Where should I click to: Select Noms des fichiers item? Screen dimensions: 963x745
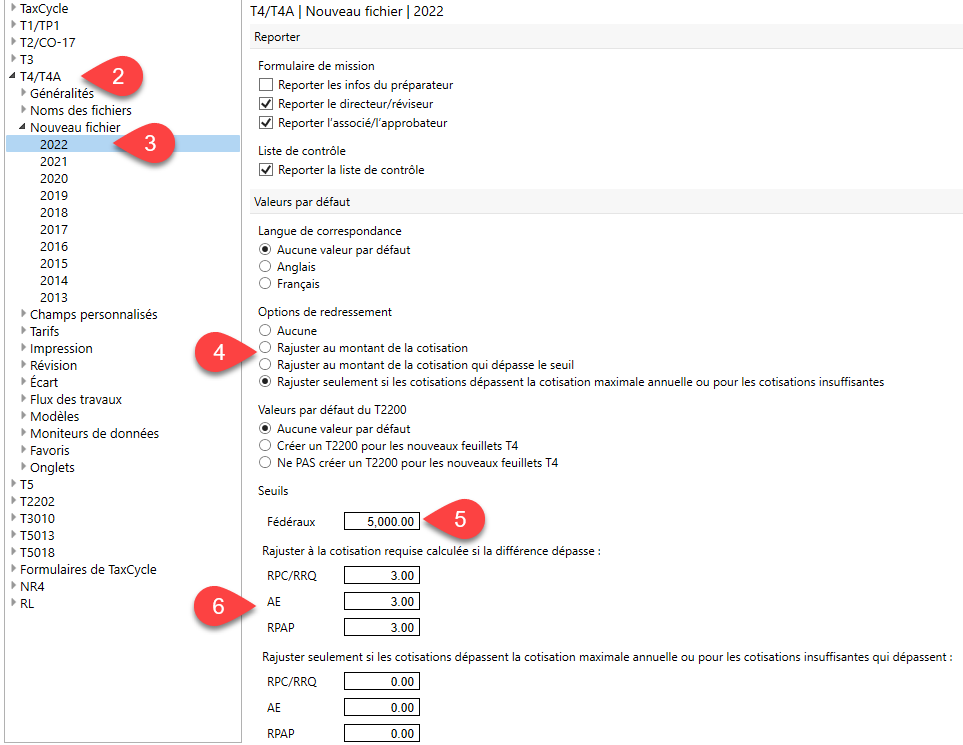click(x=80, y=110)
